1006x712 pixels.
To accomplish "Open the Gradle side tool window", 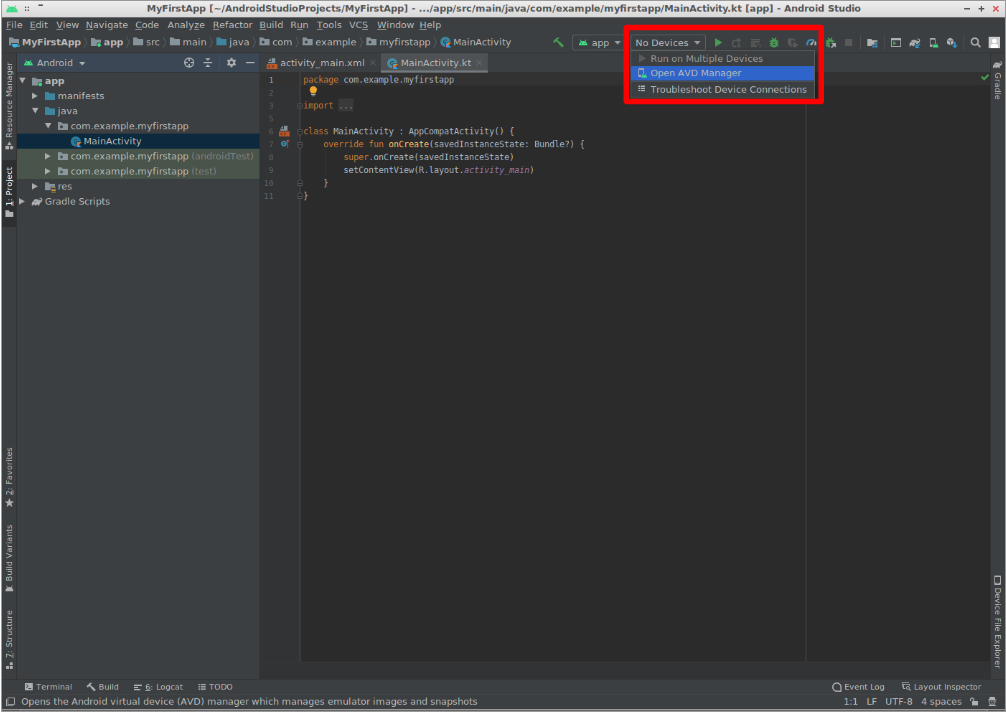I will point(997,80).
